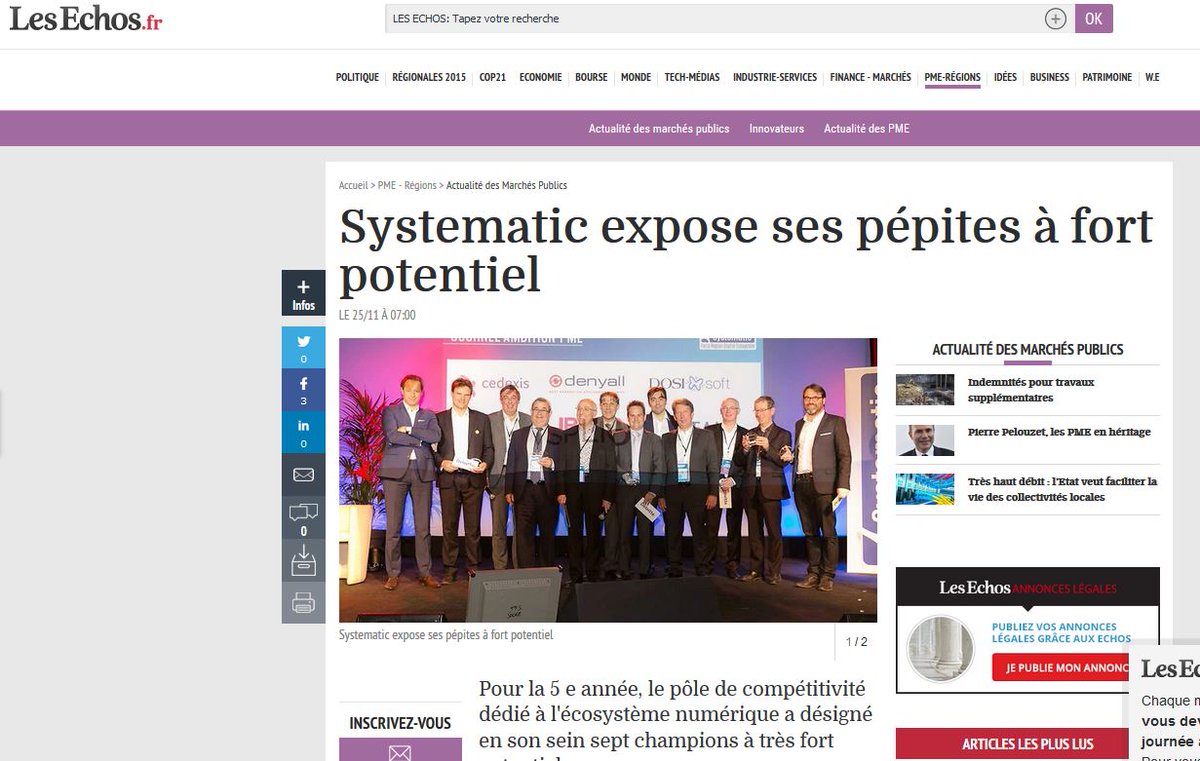
Task: Open Pierre Pelouzet, les PME en héritage
Action: pyautogui.click(x=1059, y=432)
